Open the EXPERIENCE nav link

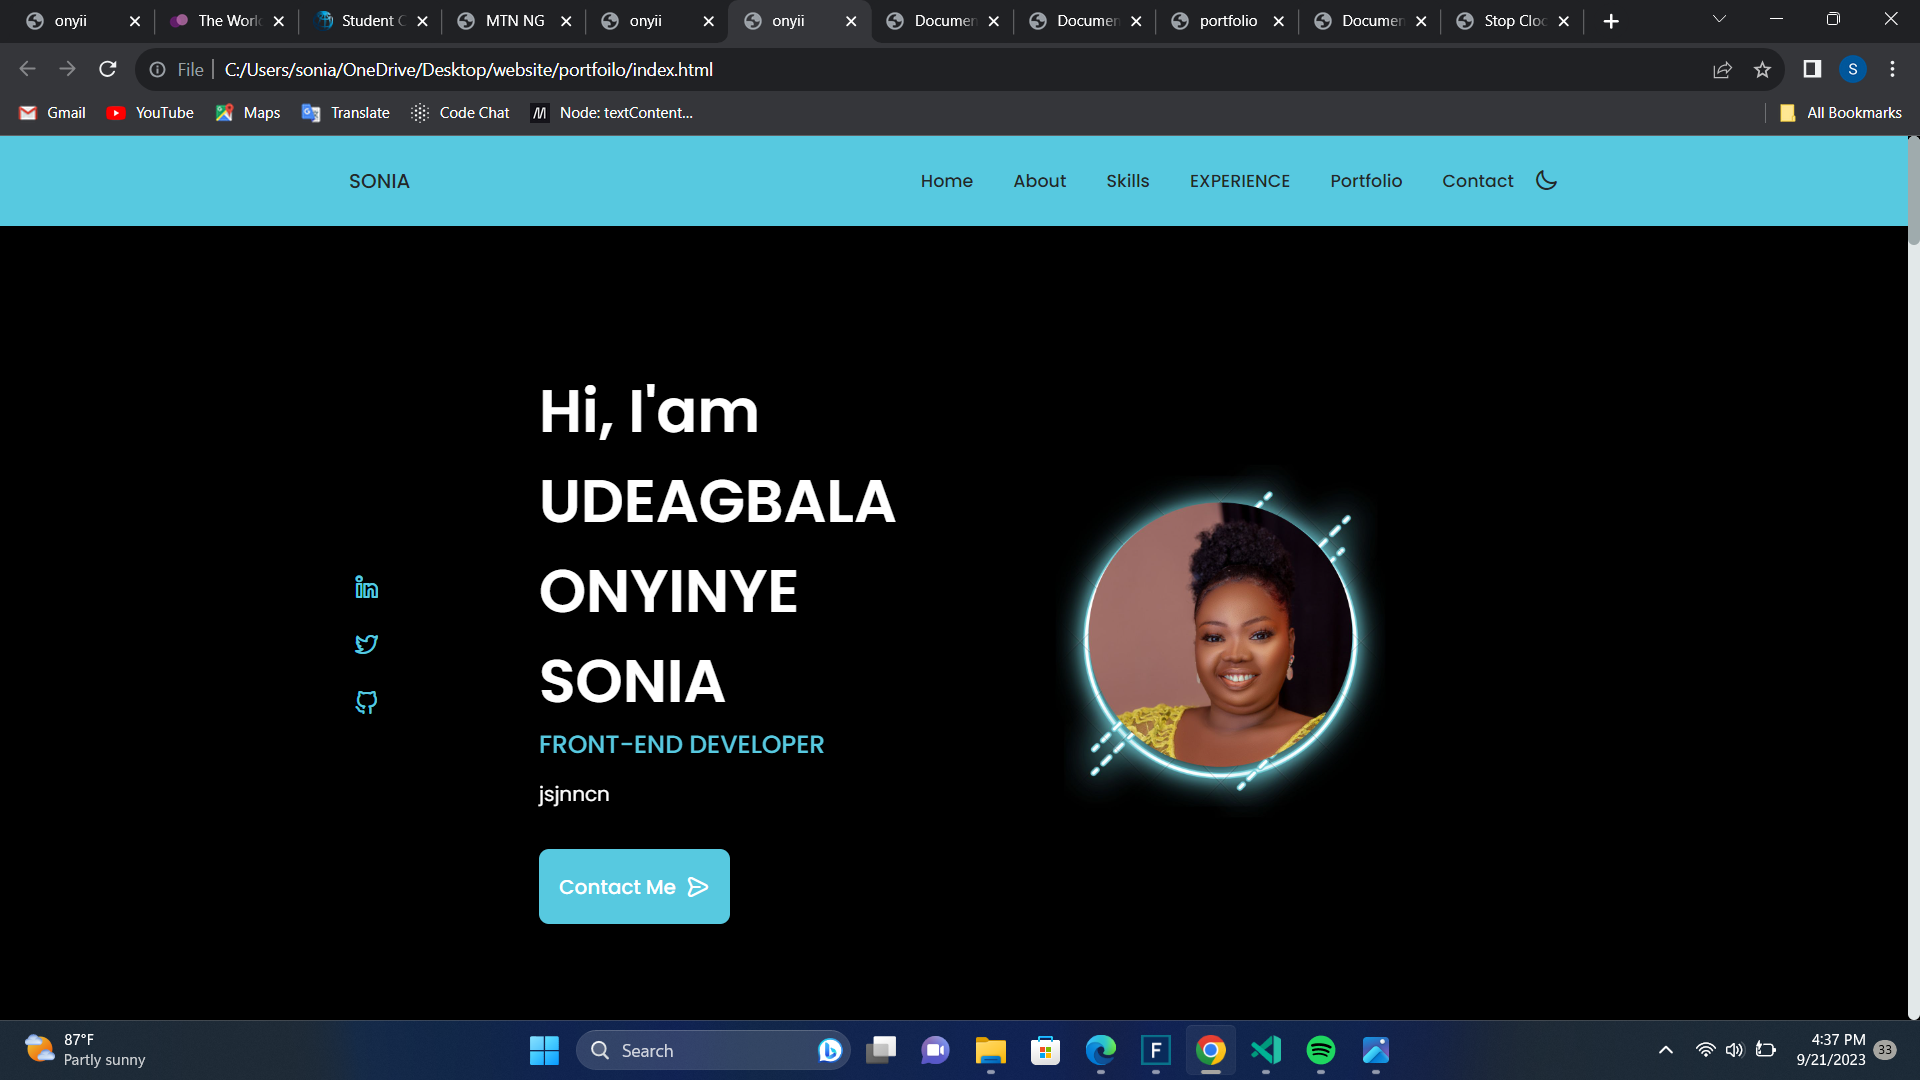click(x=1239, y=181)
